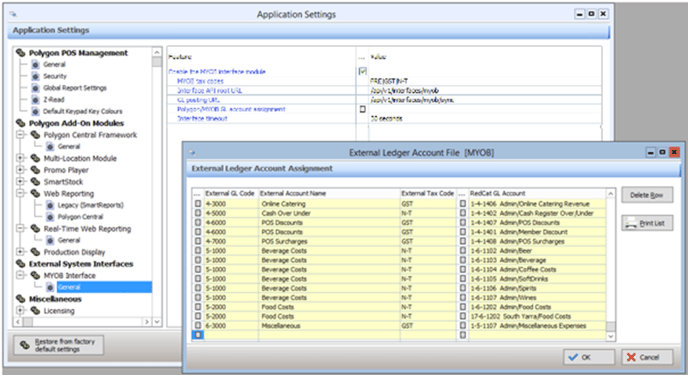Click the Production Display module icon
688x375 pixels.
36,252
